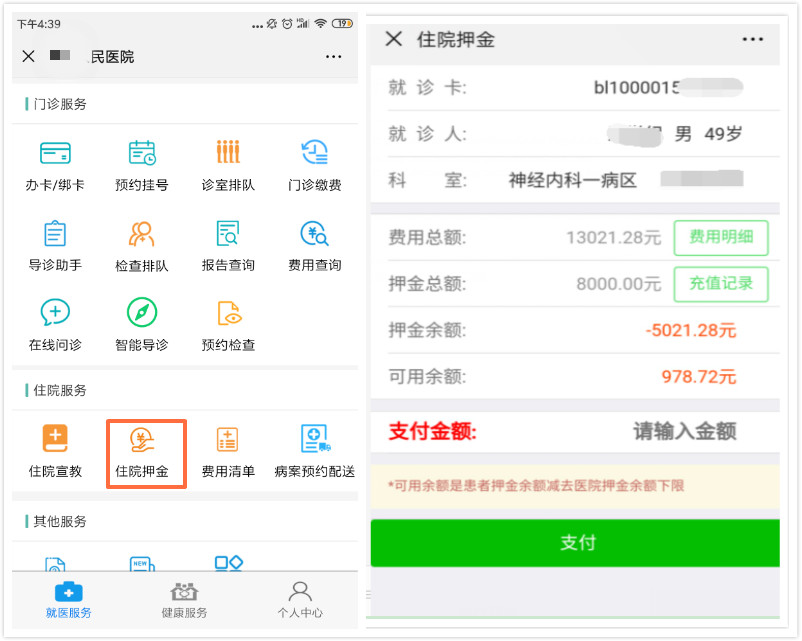
Task: Close the 住院押金 page
Action: 394,38
